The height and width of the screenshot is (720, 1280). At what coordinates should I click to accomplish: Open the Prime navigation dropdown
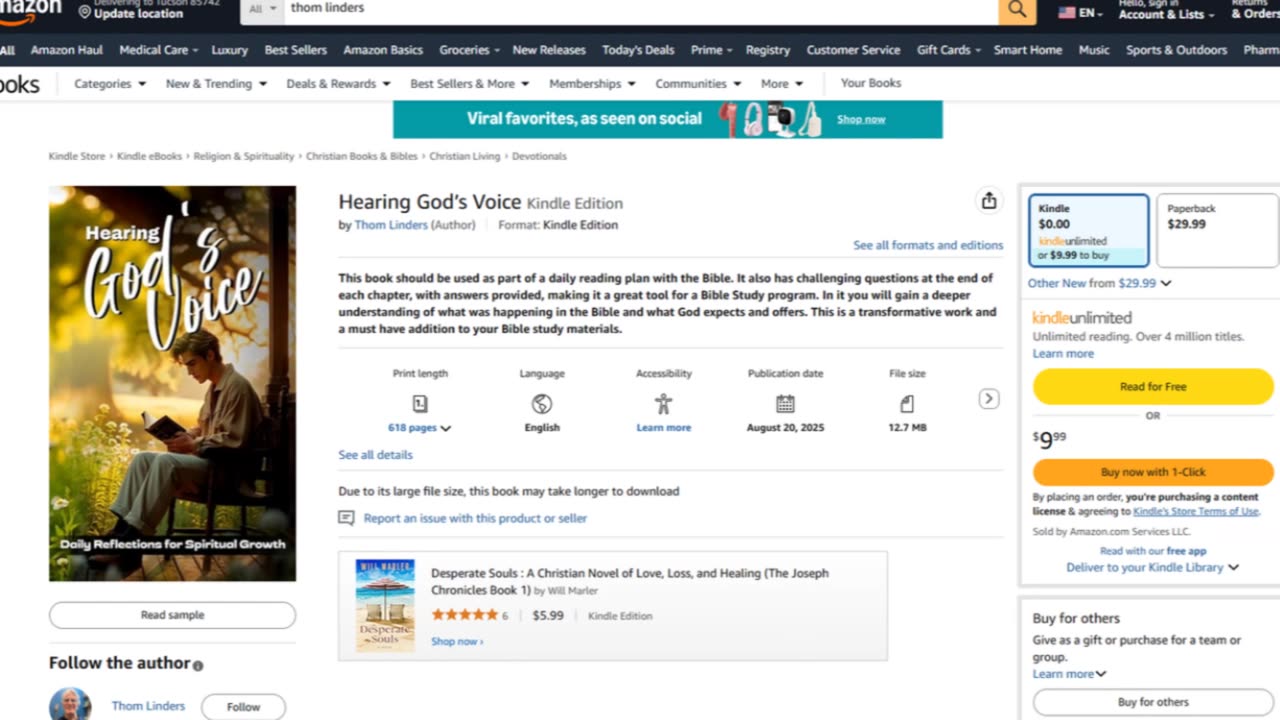711,50
